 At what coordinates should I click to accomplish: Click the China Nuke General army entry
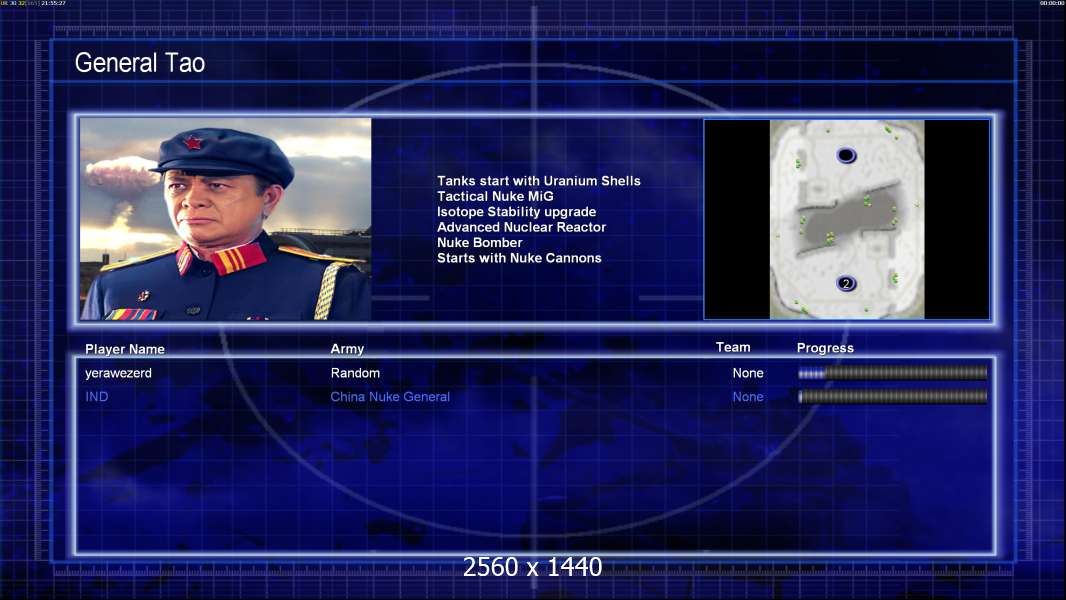(390, 397)
